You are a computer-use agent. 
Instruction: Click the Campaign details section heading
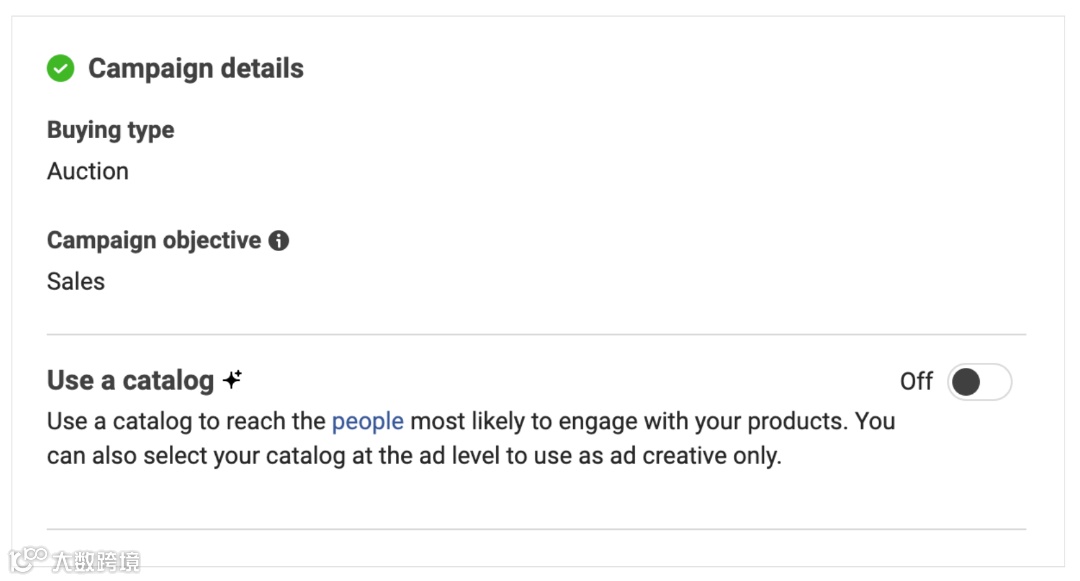pyautogui.click(x=196, y=69)
